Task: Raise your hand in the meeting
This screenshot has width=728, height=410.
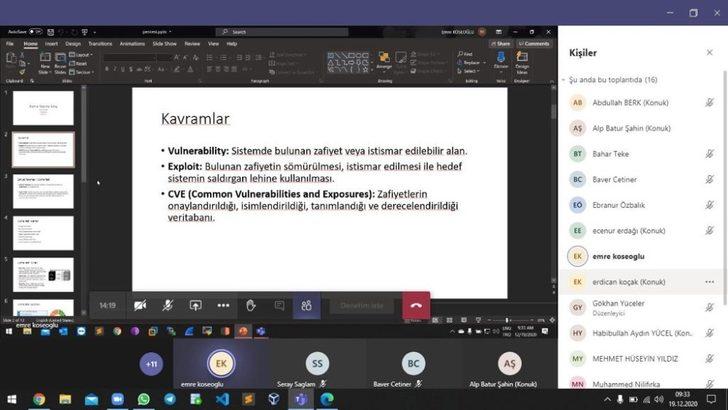Action: click(251, 305)
